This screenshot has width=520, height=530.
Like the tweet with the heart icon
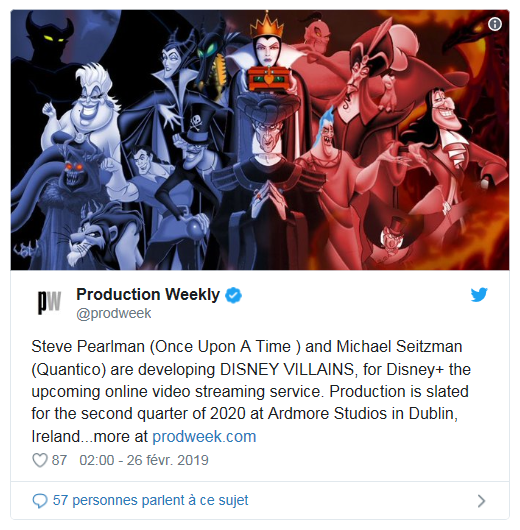point(40,460)
